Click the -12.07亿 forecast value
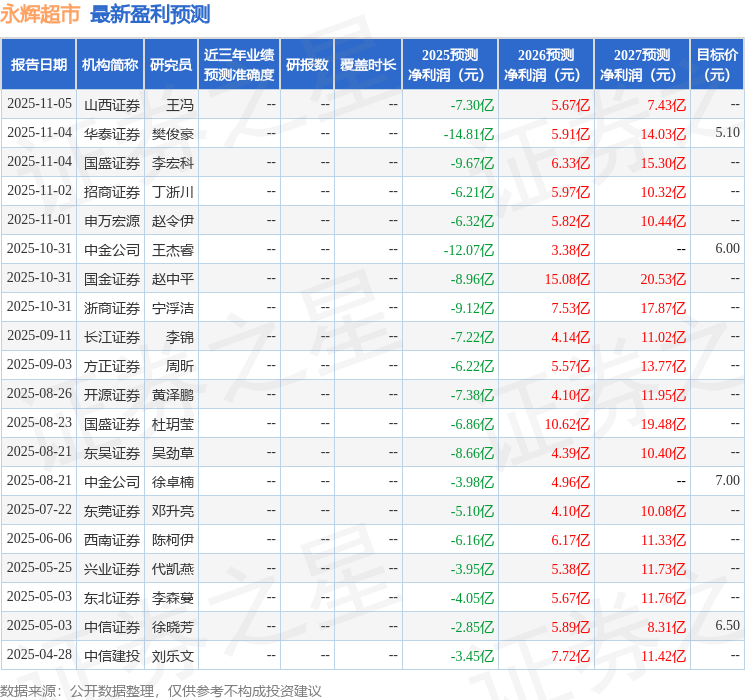The image size is (745, 700). coord(468,249)
